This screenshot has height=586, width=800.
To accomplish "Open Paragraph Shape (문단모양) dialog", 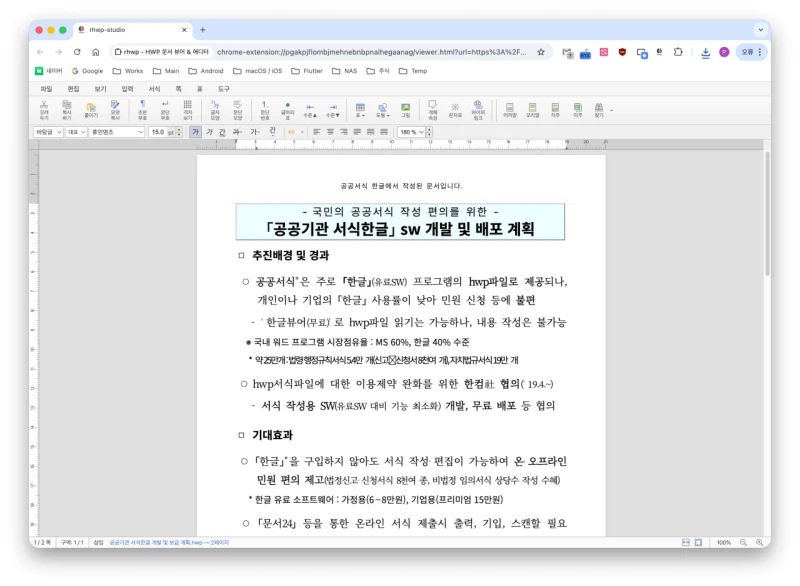I will pyautogui.click(x=238, y=110).
